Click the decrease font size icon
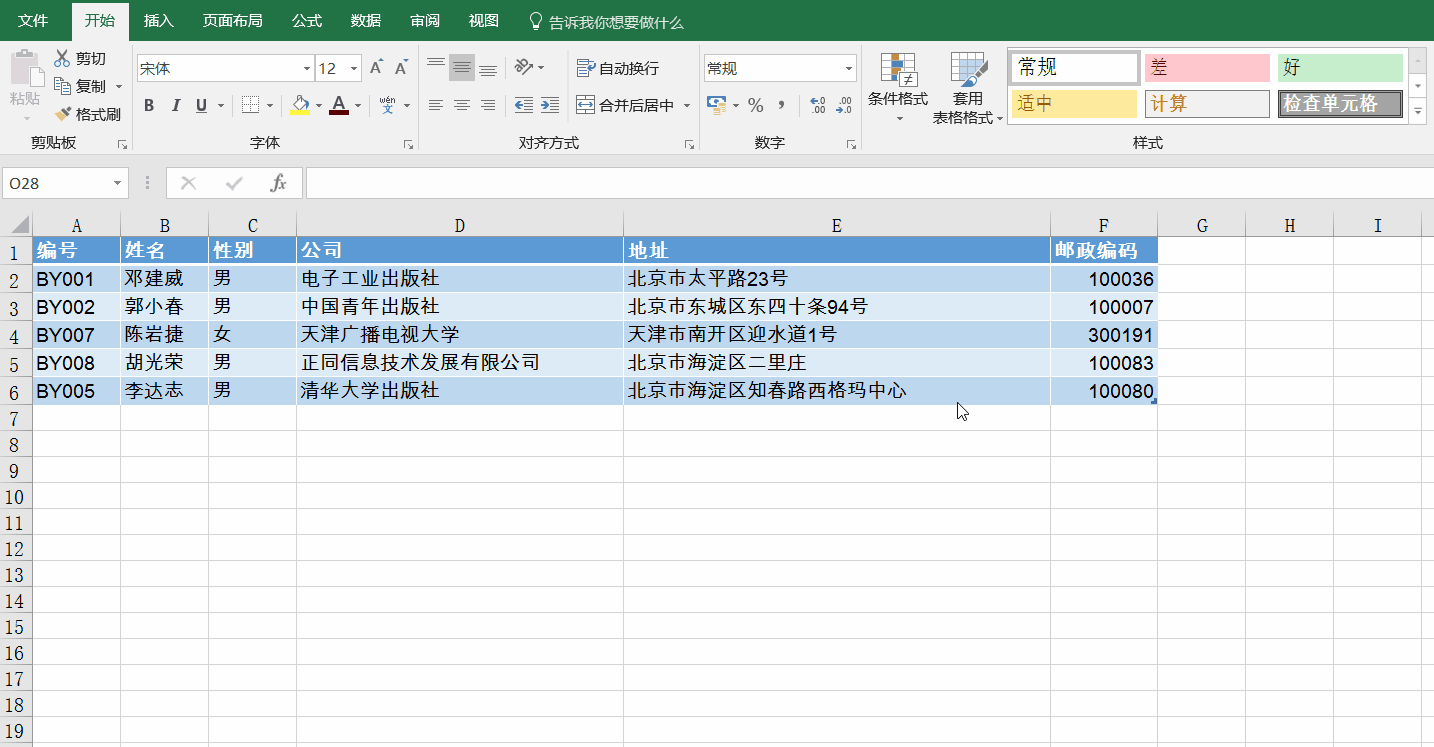Image resolution: width=1434 pixels, height=747 pixels. [x=401, y=68]
